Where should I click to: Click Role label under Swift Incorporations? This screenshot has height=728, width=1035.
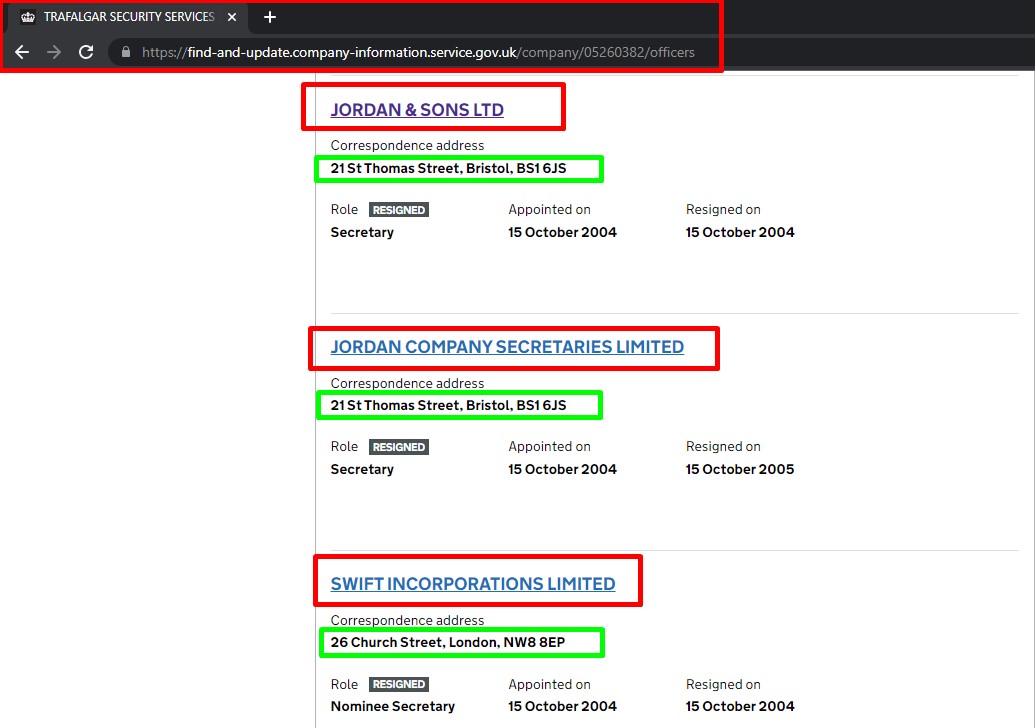pyautogui.click(x=344, y=684)
